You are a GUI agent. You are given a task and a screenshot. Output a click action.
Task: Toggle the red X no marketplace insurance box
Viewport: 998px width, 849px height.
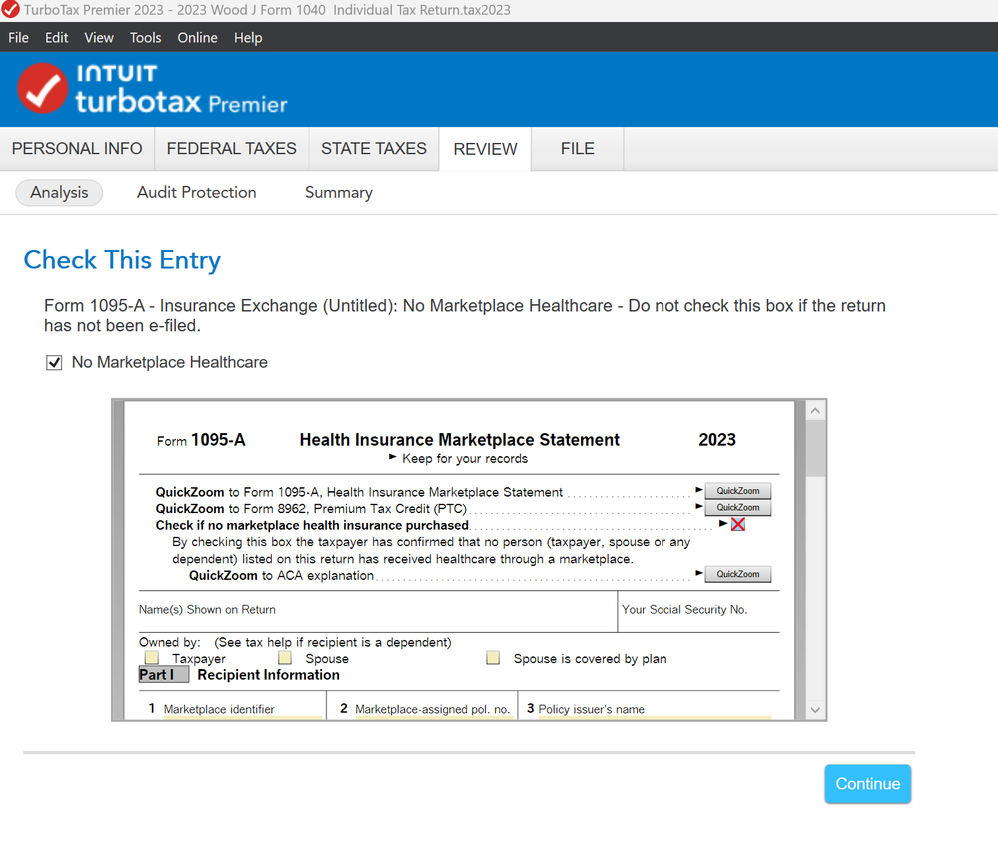point(738,524)
